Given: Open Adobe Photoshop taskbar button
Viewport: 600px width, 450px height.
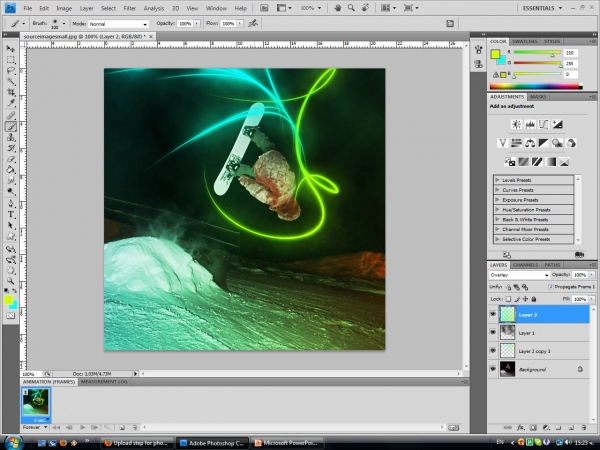Looking at the screenshot, I should (213, 443).
